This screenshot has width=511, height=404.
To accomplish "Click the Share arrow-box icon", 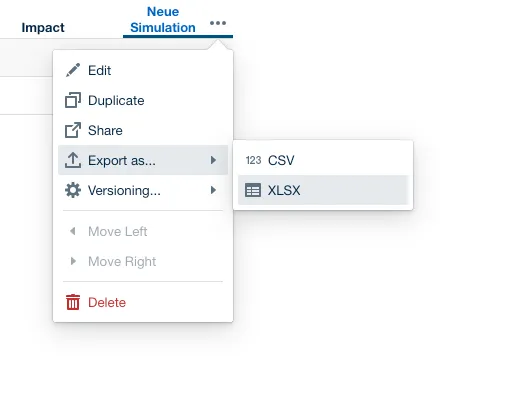I will pos(73,130).
